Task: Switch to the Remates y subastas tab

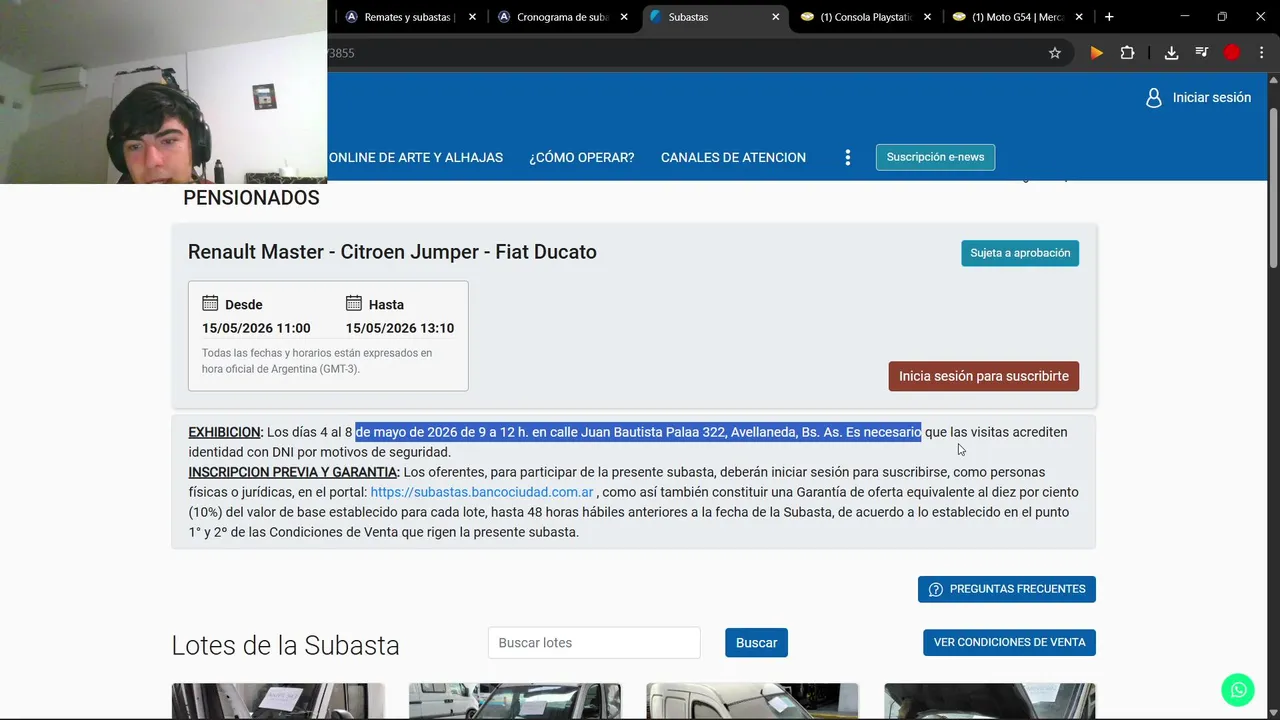Action: pos(410,17)
